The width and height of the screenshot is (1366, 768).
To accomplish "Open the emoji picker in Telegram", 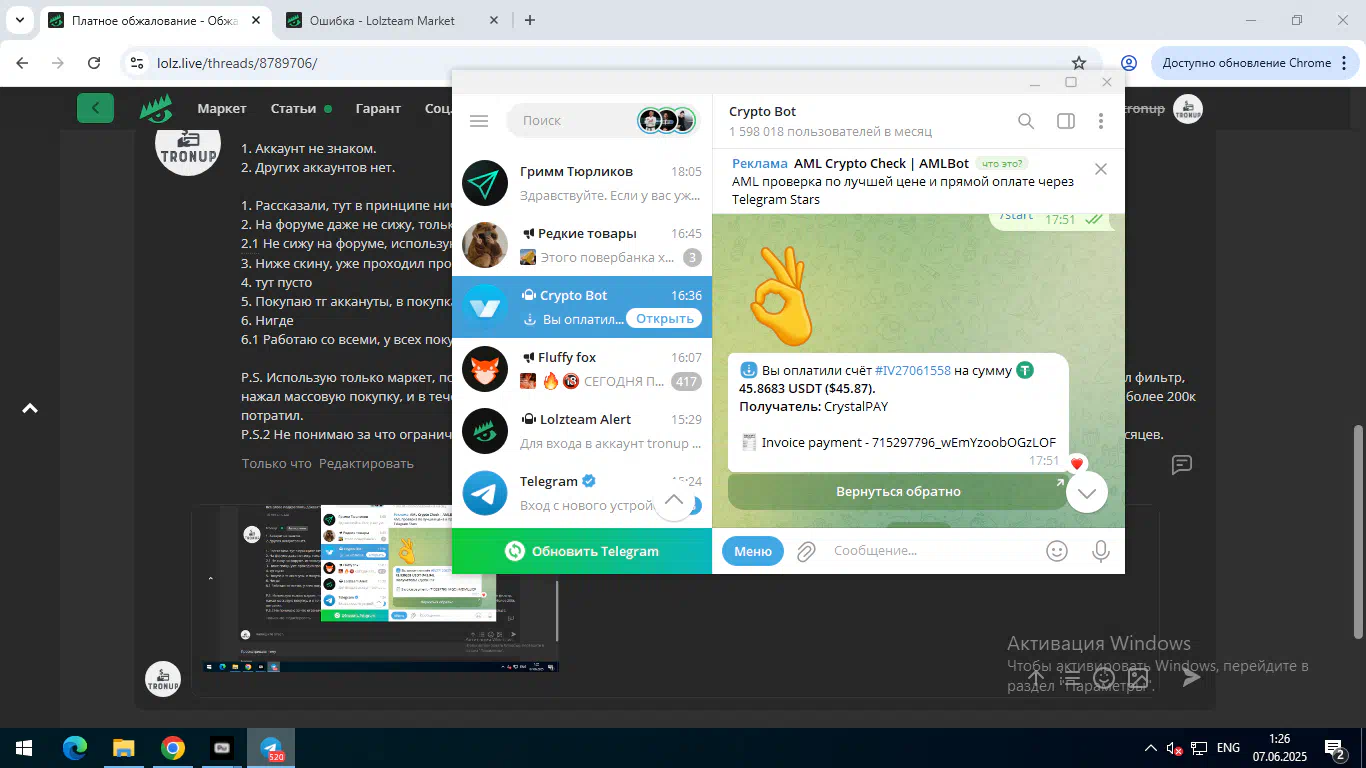I will [1056, 551].
